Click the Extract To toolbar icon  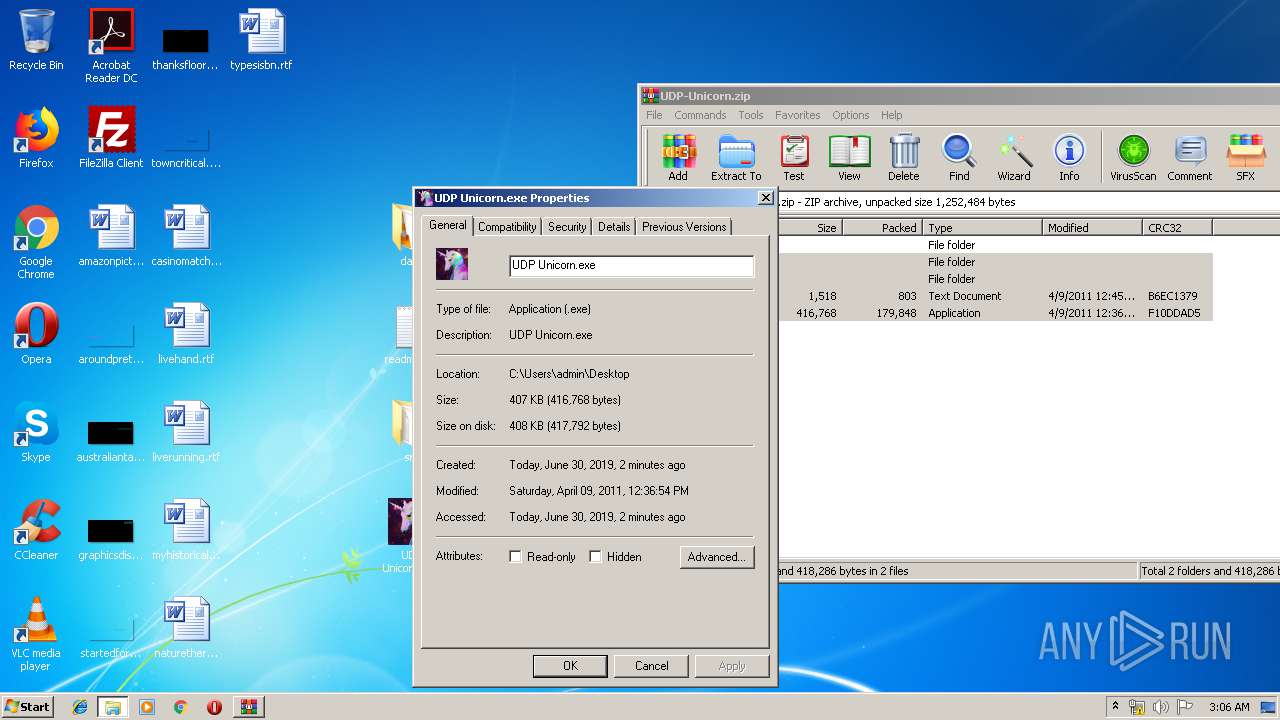tap(736, 158)
